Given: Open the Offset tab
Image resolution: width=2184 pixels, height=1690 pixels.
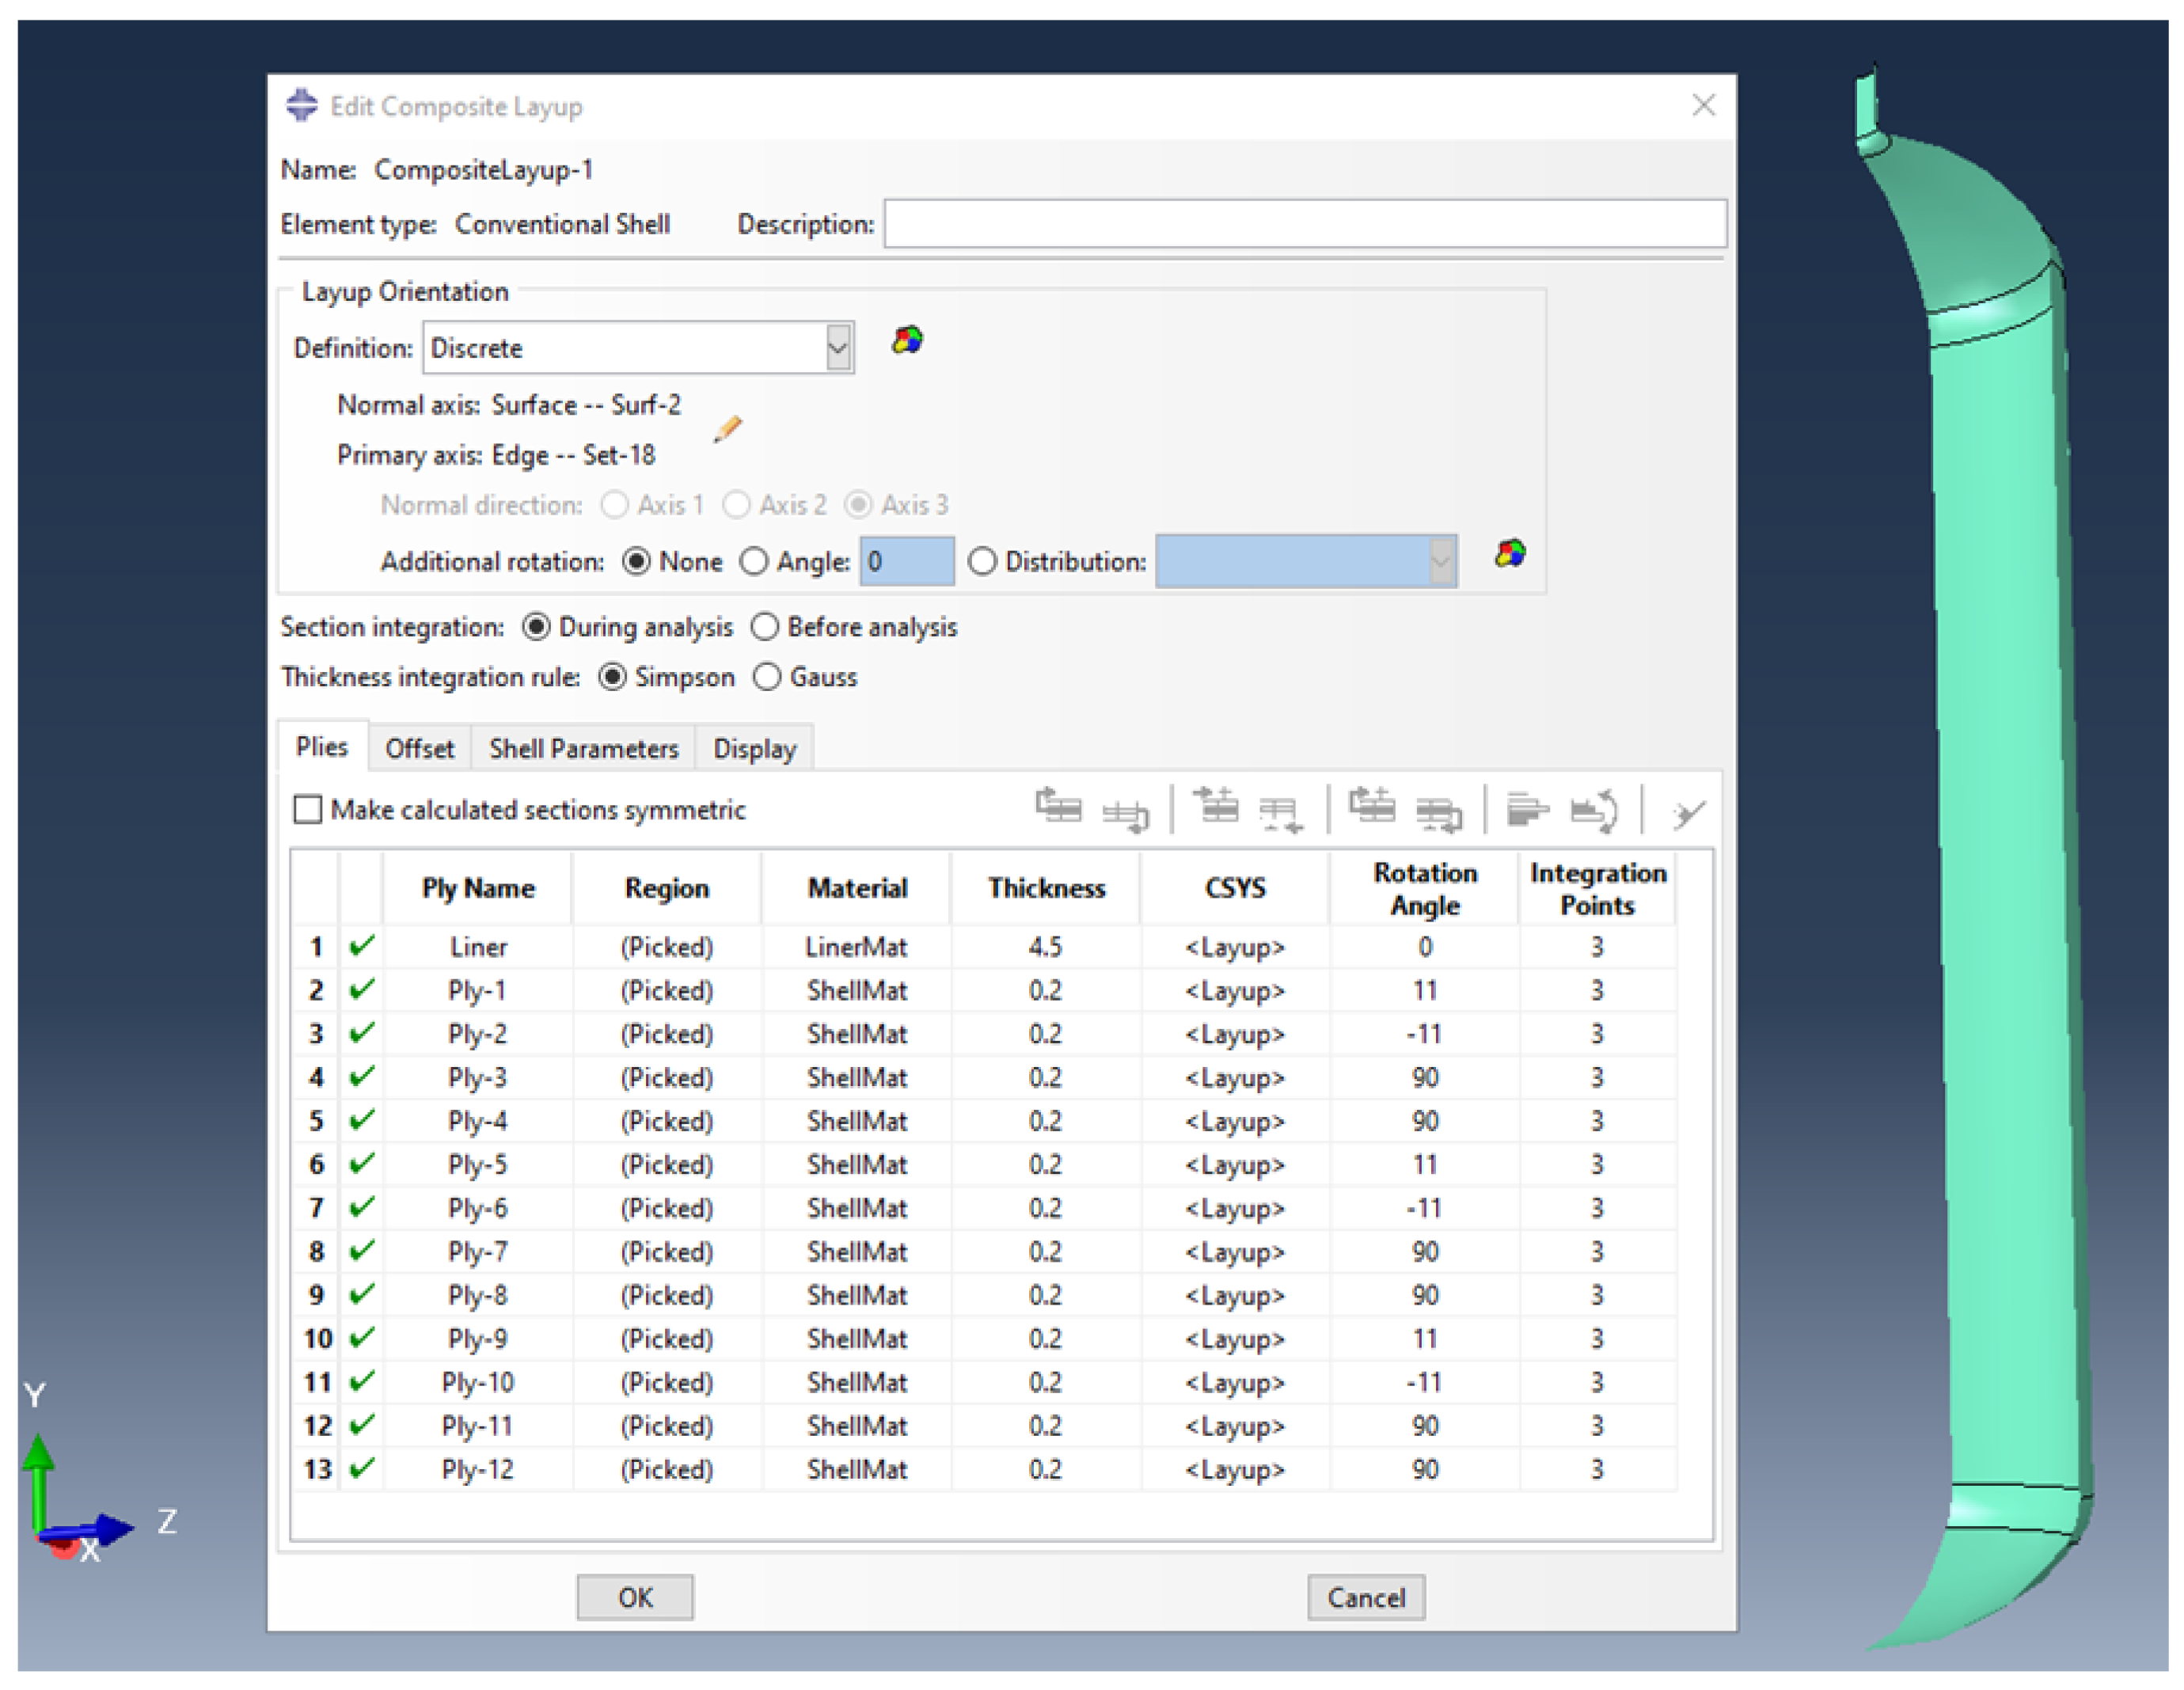Looking at the screenshot, I should point(419,749).
